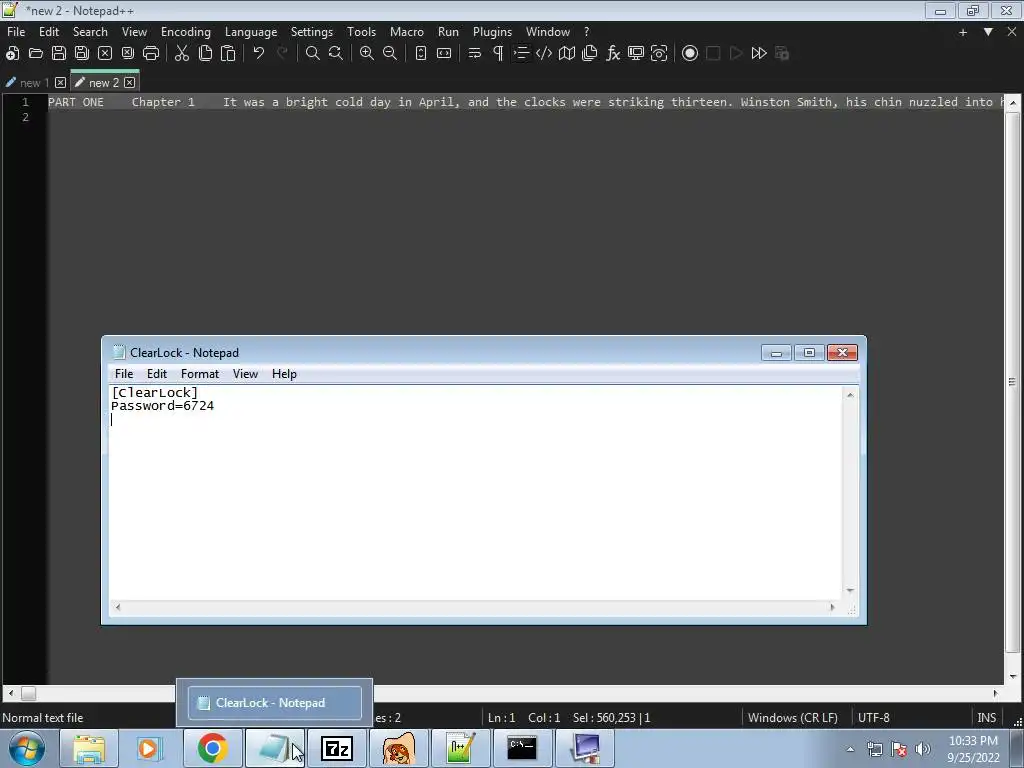Toggle synchronize vertical scrolling icon
The width and height of the screenshot is (1024, 768).
tap(421, 54)
